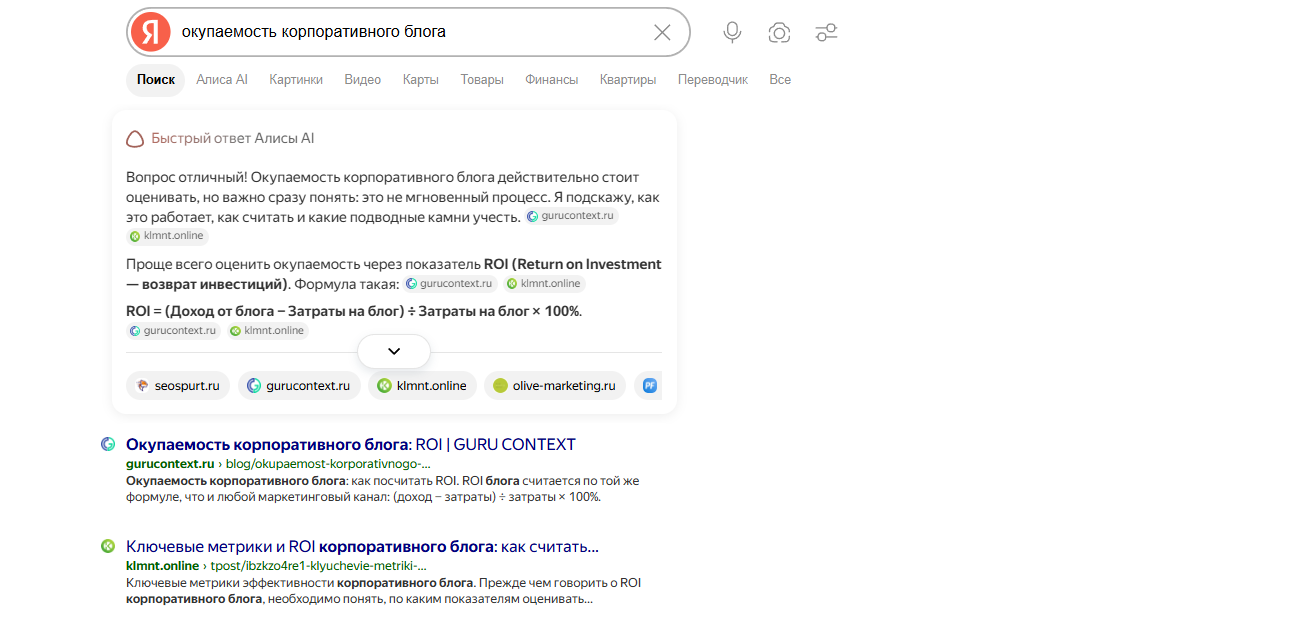Open the Переводчик tab
Image resolution: width=1311 pixels, height=623 pixels.
[713, 80]
